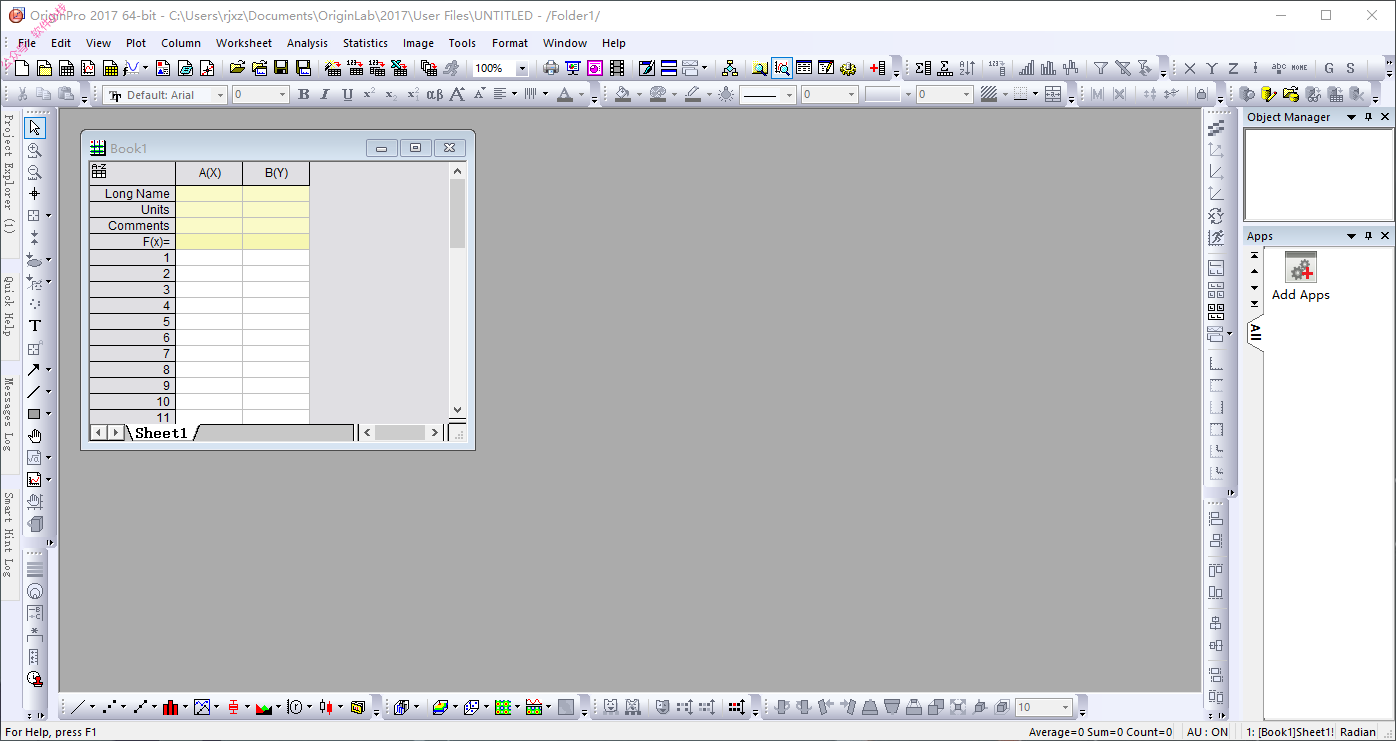
Task: Click the Radian angle unit indicator
Action: 1357,732
